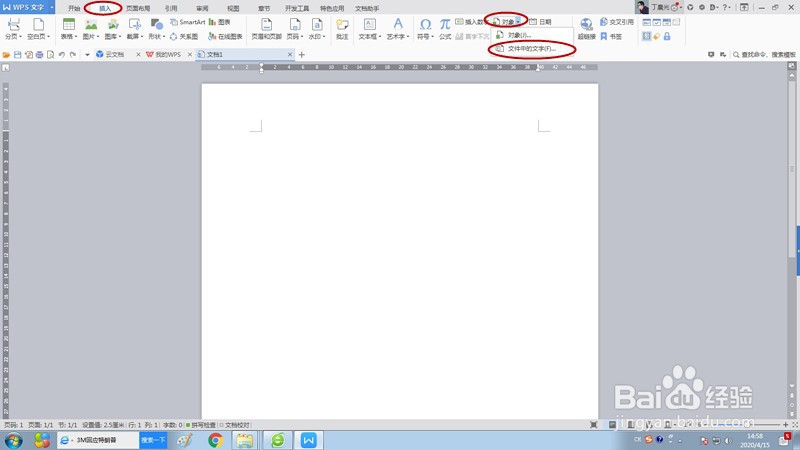Redo the last action
The image size is (800, 450).
[x=73, y=55]
